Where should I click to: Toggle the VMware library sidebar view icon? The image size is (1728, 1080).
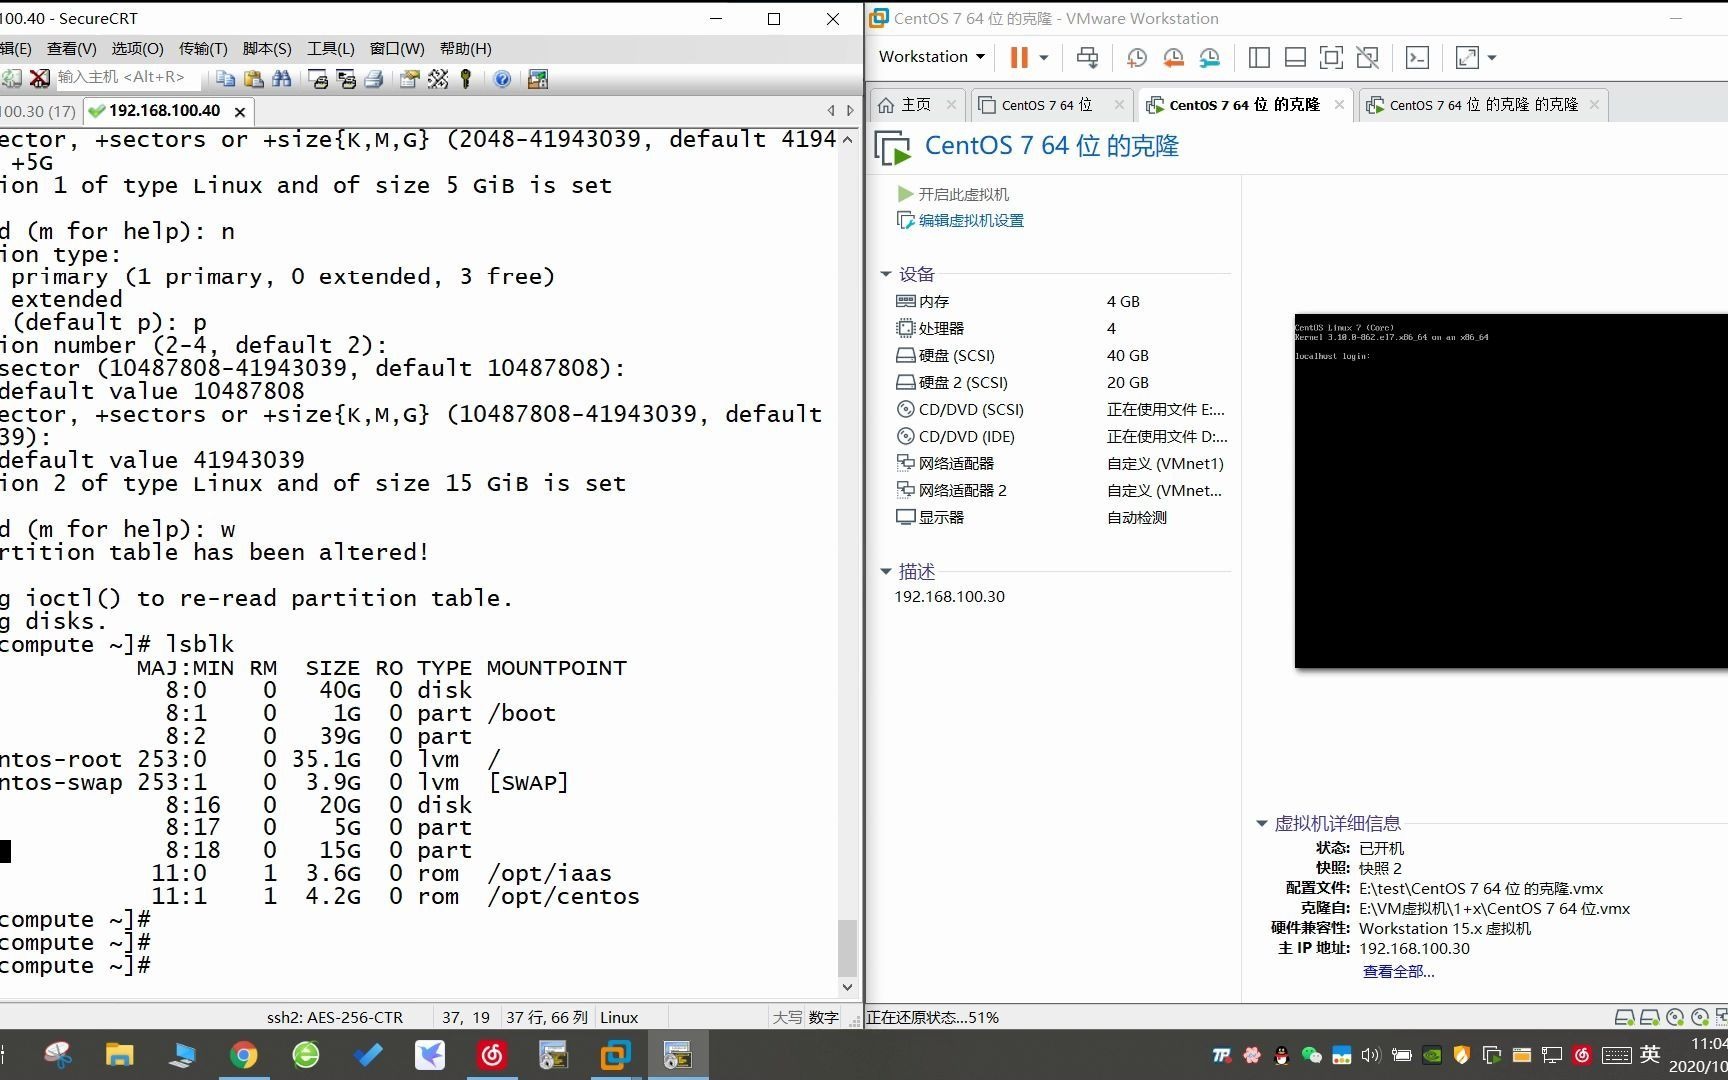[1259, 57]
